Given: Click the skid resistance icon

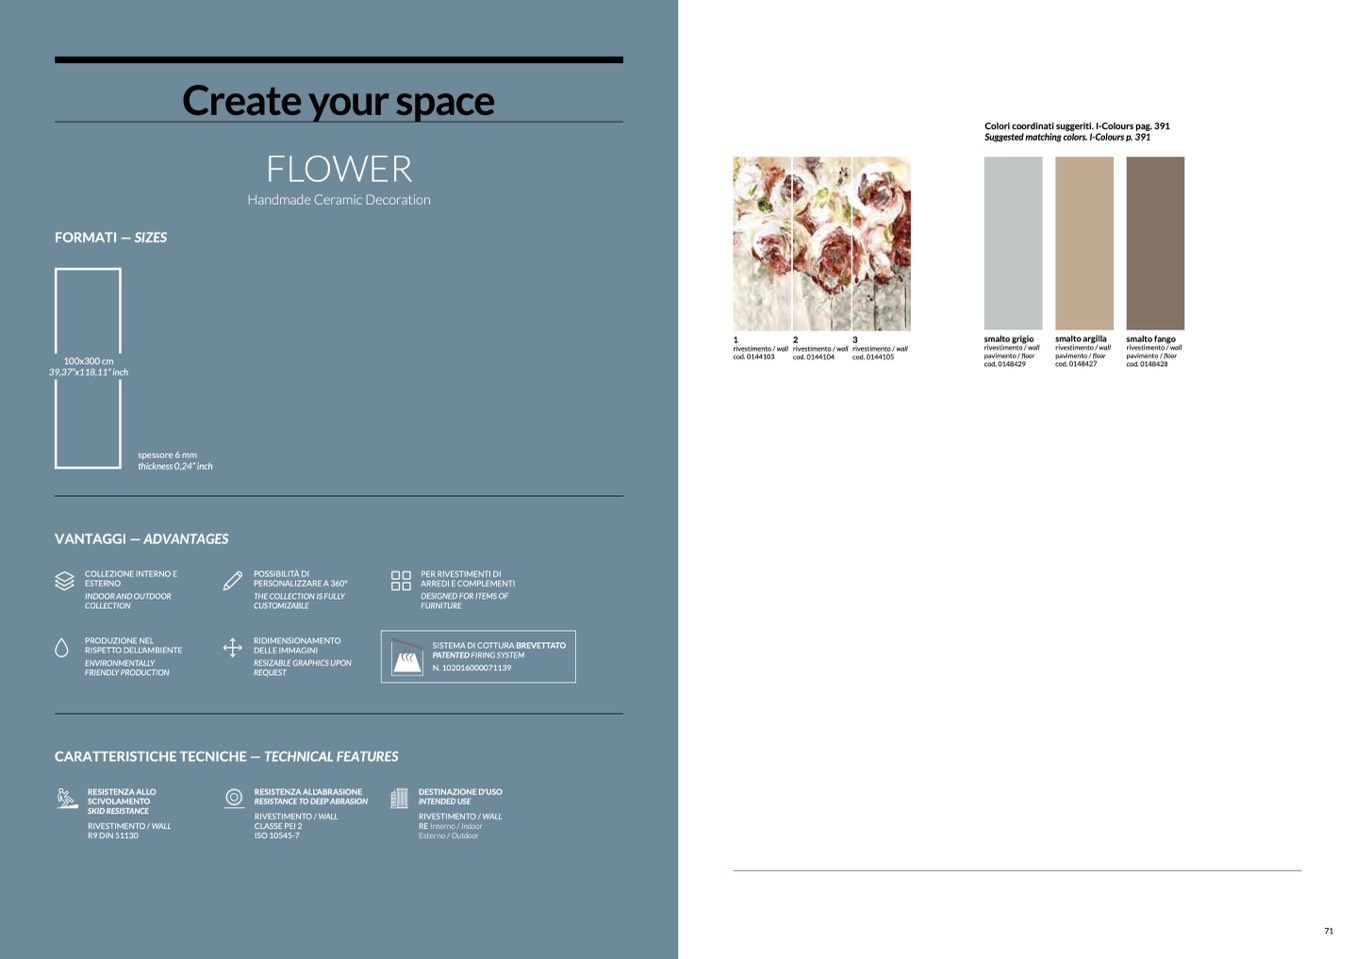Looking at the screenshot, I should coord(67,798).
